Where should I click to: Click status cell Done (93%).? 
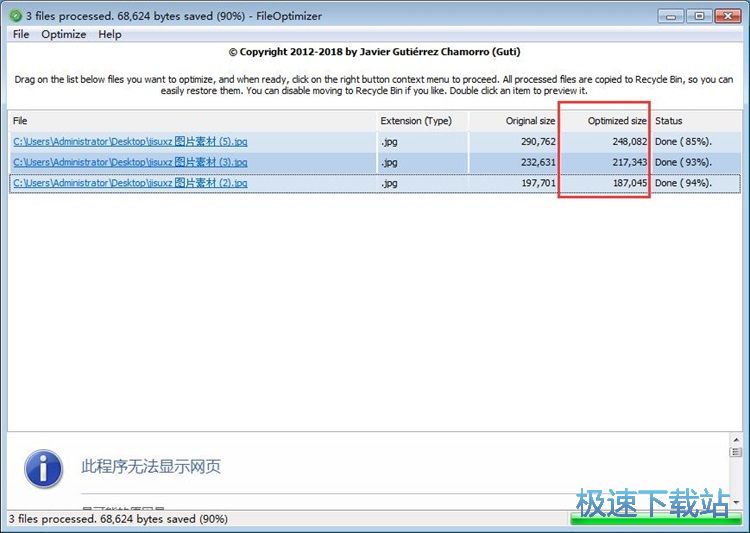pyautogui.click(x=683, y=162)
